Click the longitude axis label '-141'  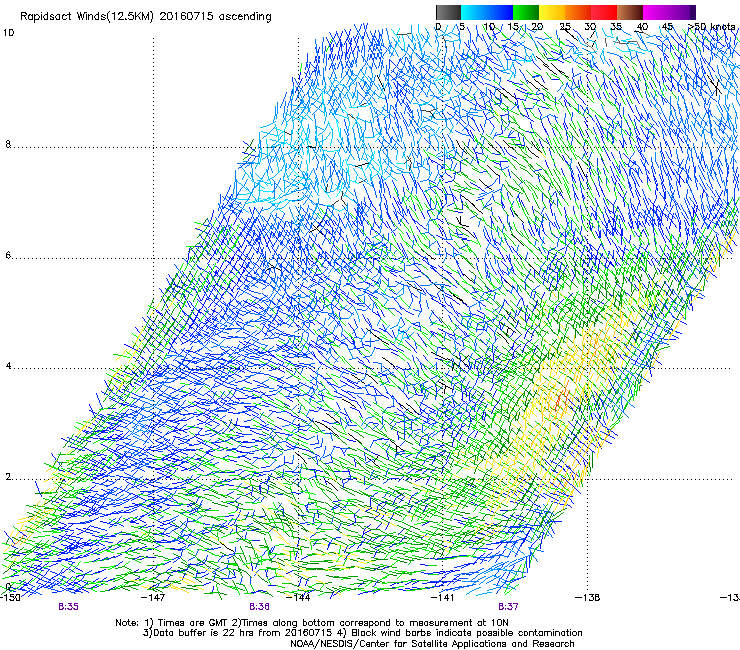(443, 598)
